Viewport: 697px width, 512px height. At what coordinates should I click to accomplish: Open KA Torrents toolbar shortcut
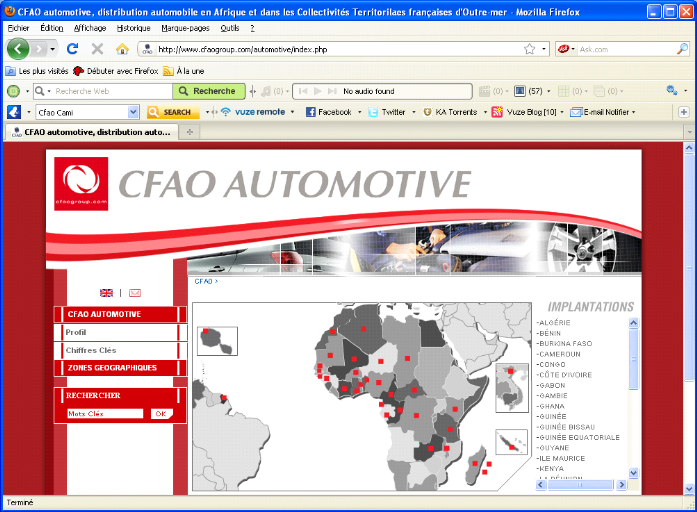pyautogui.click(x=450, y=112)
